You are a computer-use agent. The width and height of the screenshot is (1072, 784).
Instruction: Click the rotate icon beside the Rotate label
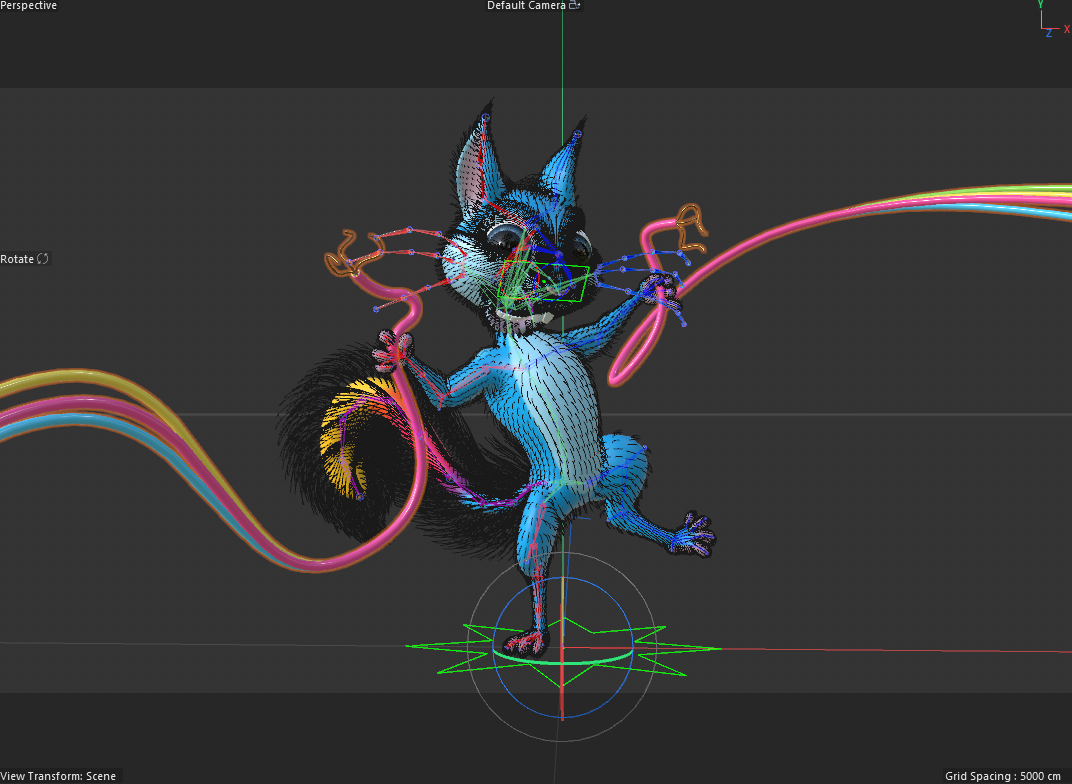pos(43,258)
